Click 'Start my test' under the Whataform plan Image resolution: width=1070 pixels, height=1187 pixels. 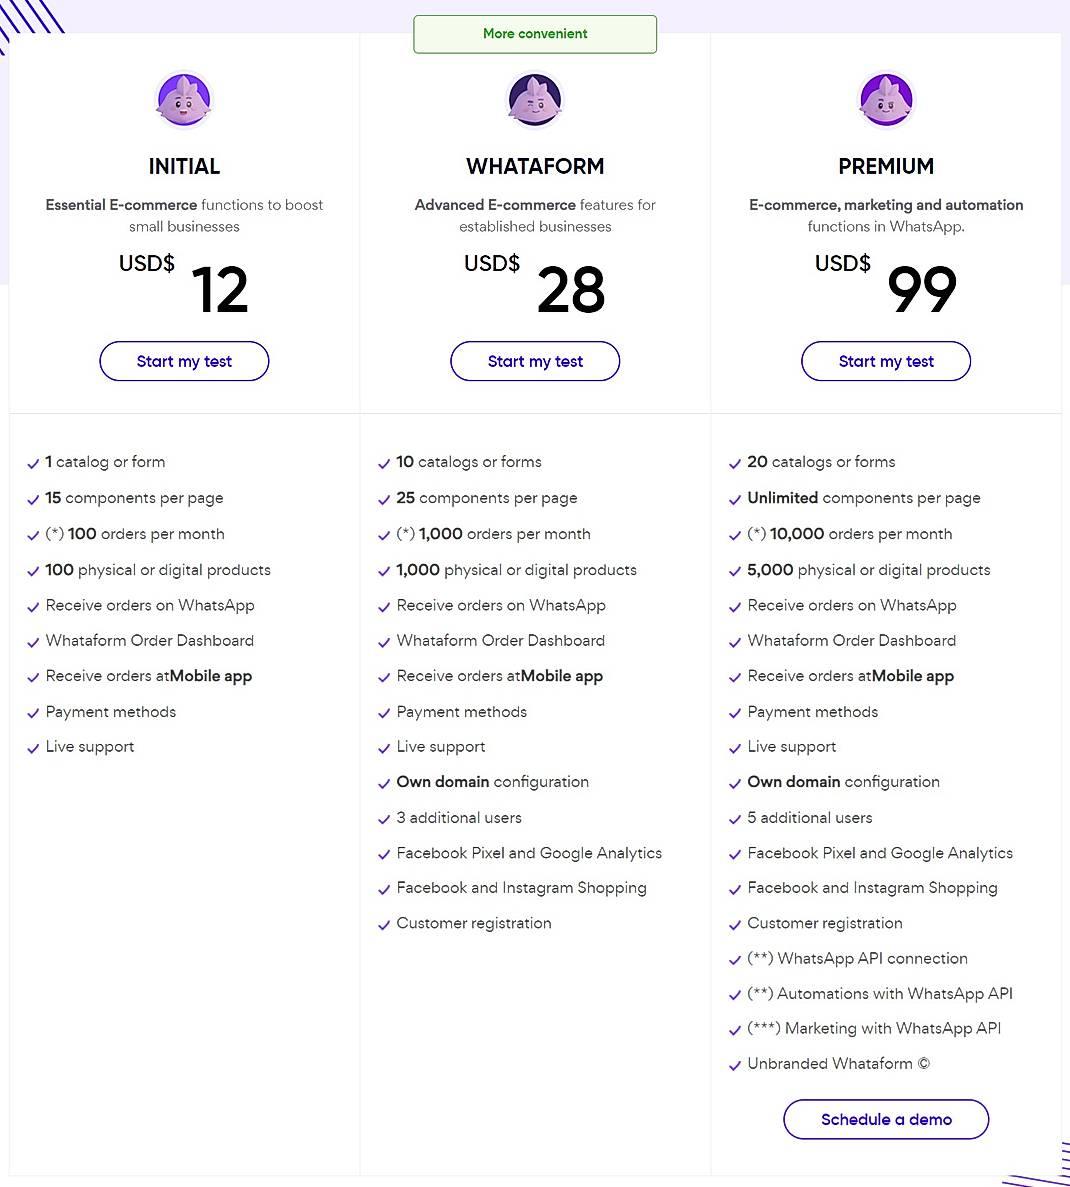point(535,361)
